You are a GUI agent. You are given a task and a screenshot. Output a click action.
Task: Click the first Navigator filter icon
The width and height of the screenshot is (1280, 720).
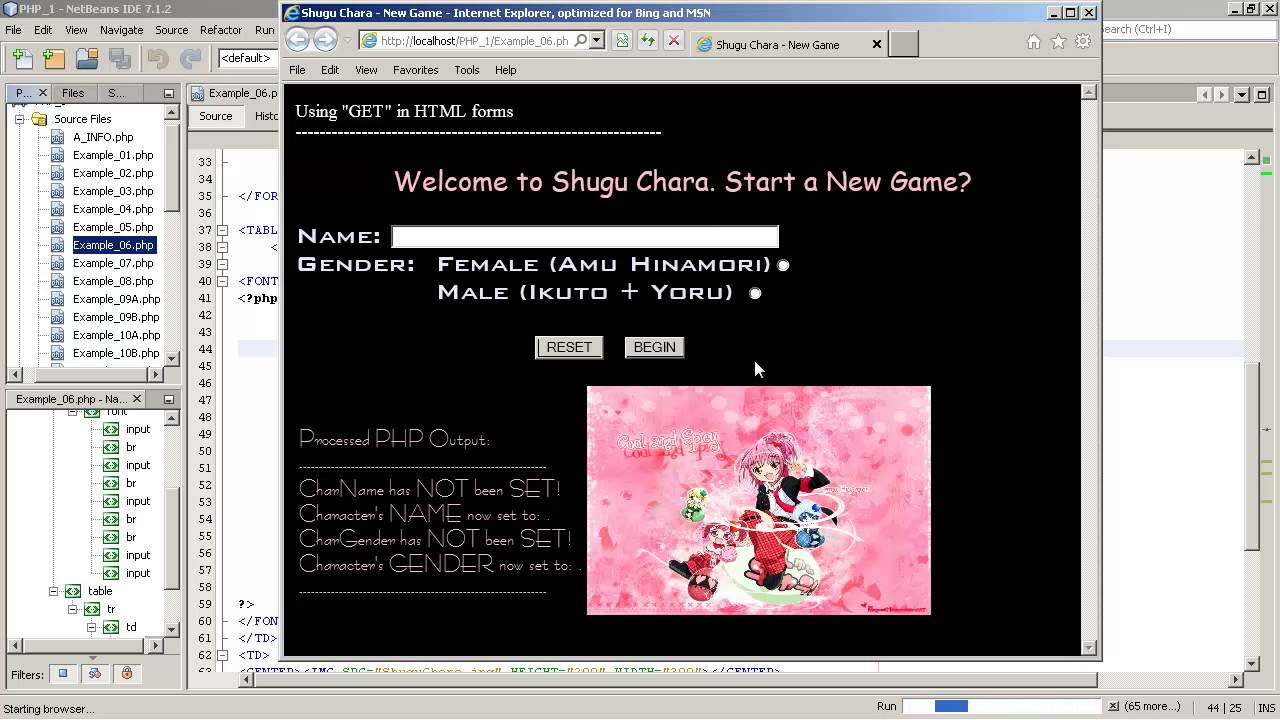[63, 674]
